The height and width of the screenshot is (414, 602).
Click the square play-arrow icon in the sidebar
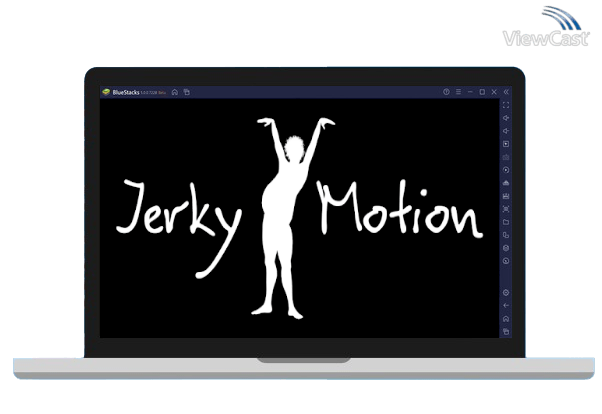(x=506, y=144)
